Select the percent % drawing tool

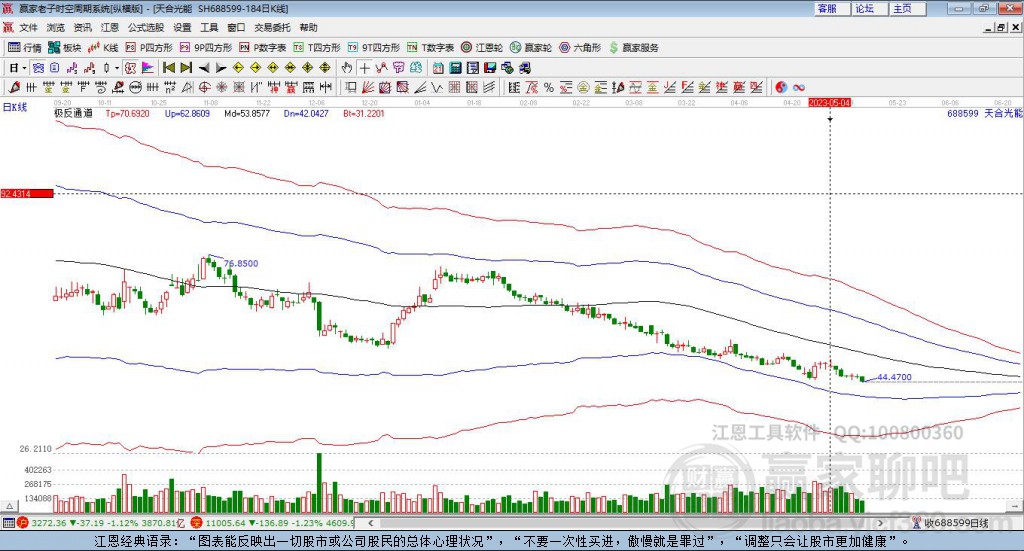(x=549, y=87)
